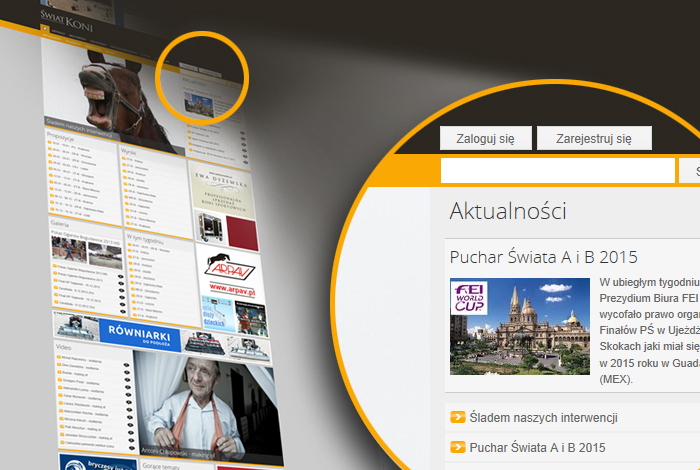Click the FEI World Cup cathedral thumbnail
The height and width of the screenshot is (470, 700).
click(x=519, y=327)
